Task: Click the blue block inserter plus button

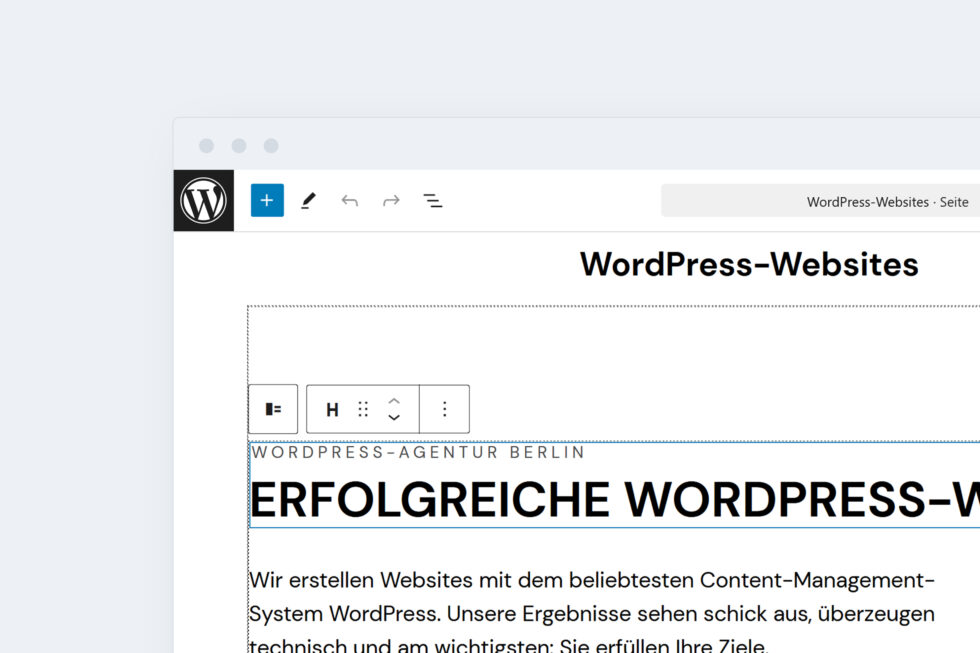Action: pyautogui.click(x=267, y=201)
